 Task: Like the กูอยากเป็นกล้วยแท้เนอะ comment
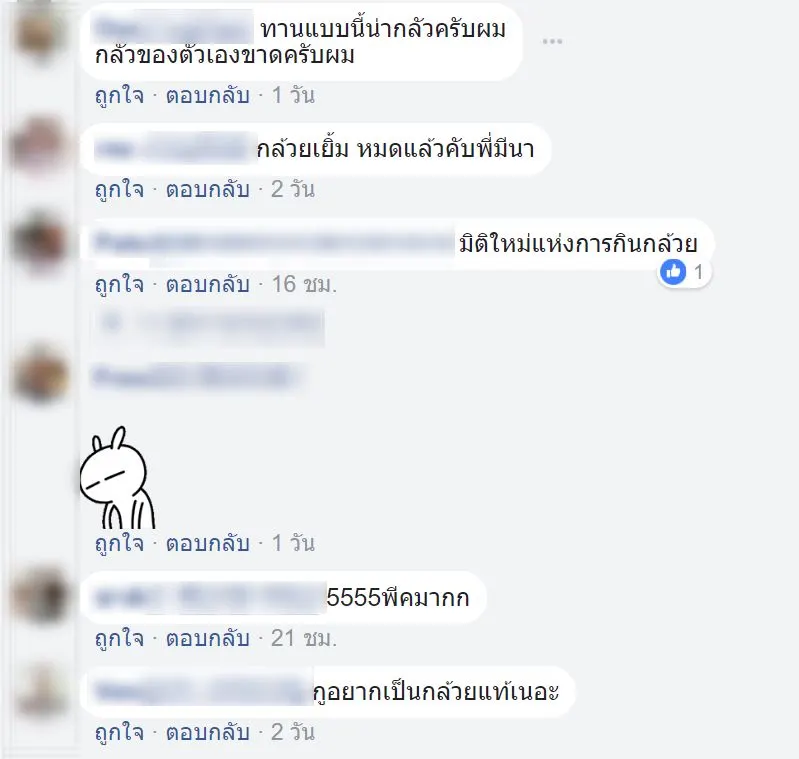click(120, 733)
